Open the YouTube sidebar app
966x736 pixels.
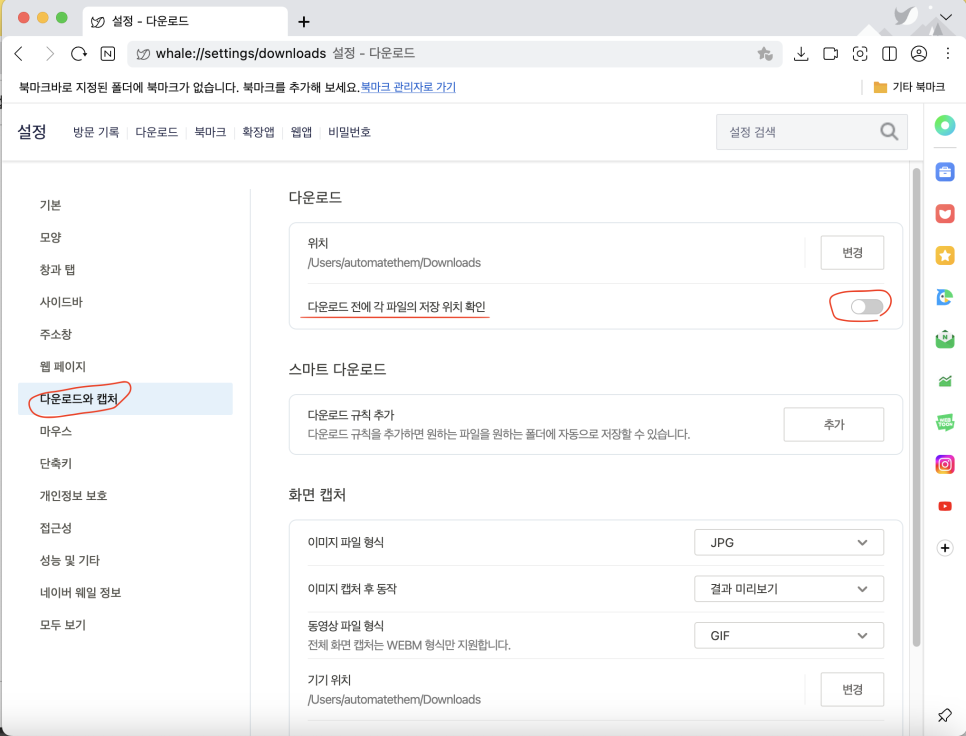click(x=944, y=506)
